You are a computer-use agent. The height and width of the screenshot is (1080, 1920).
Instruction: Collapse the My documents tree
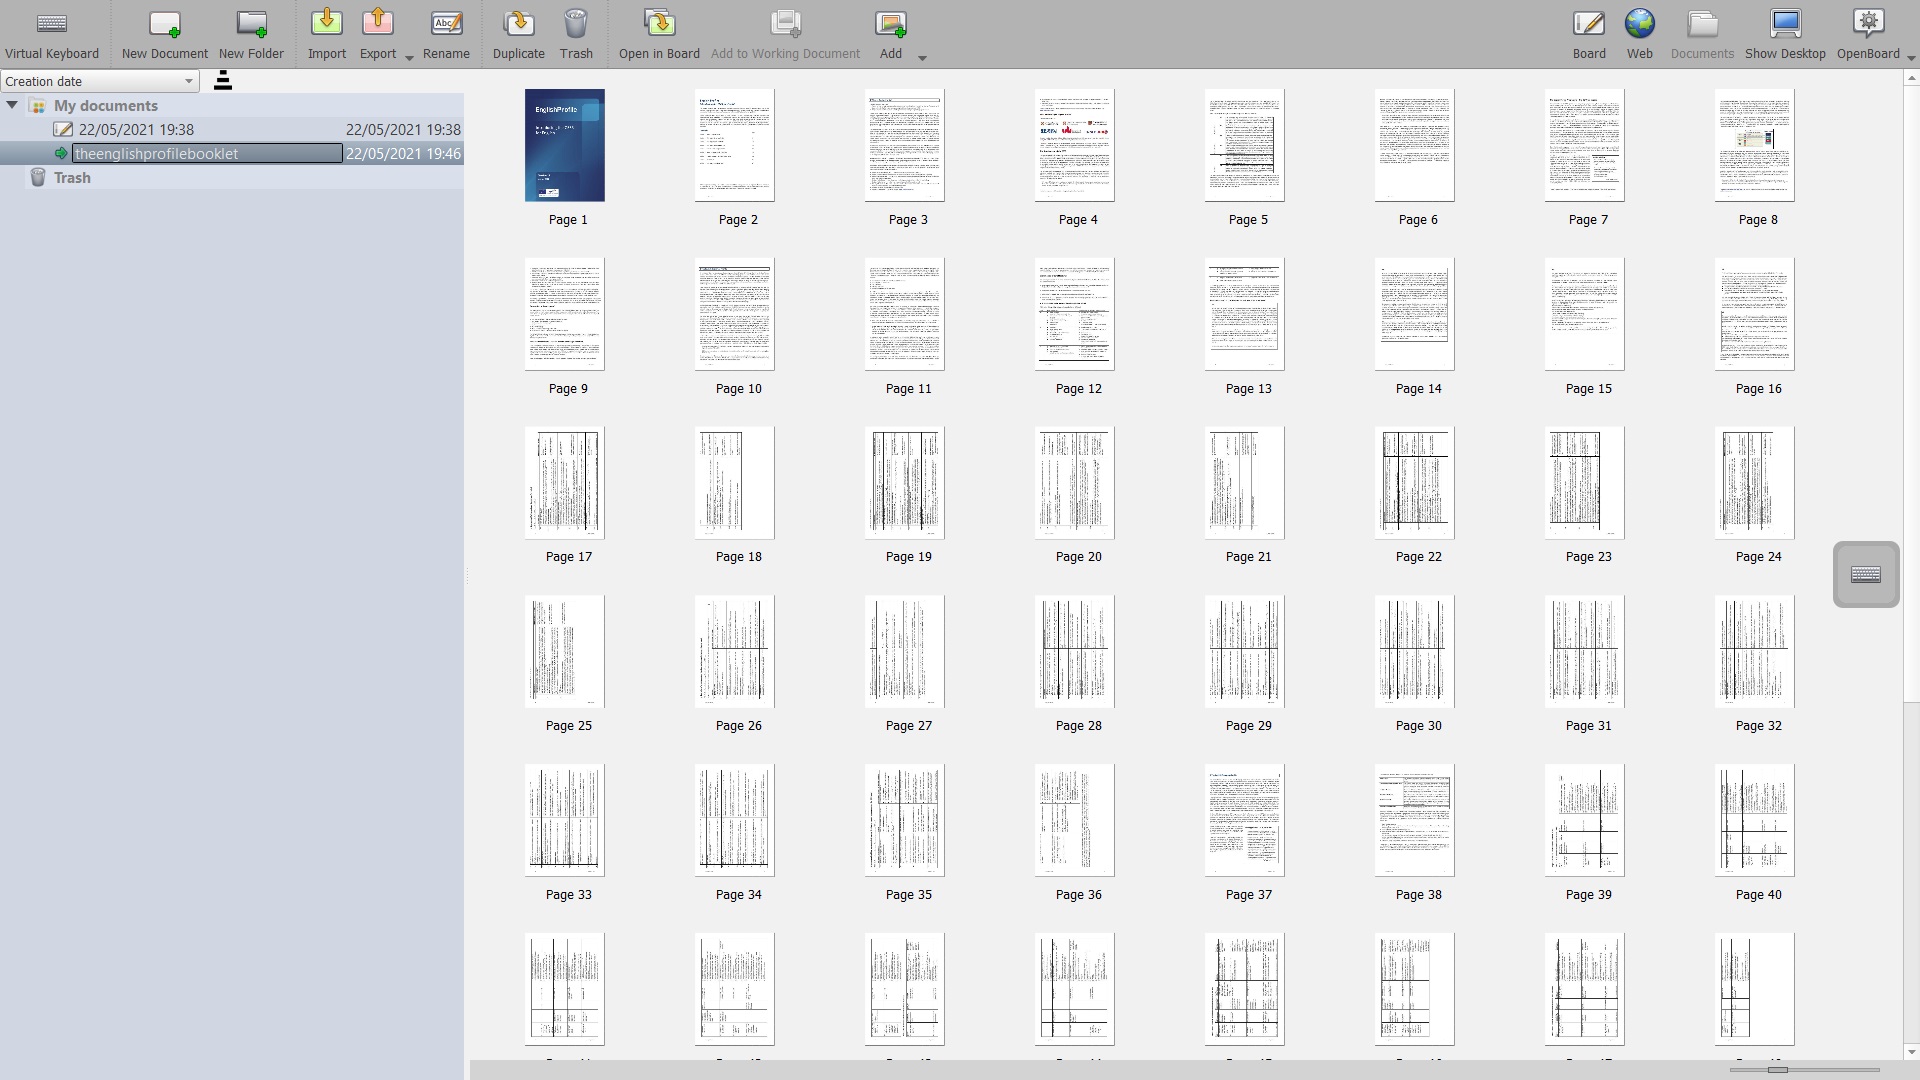point(12,105)
